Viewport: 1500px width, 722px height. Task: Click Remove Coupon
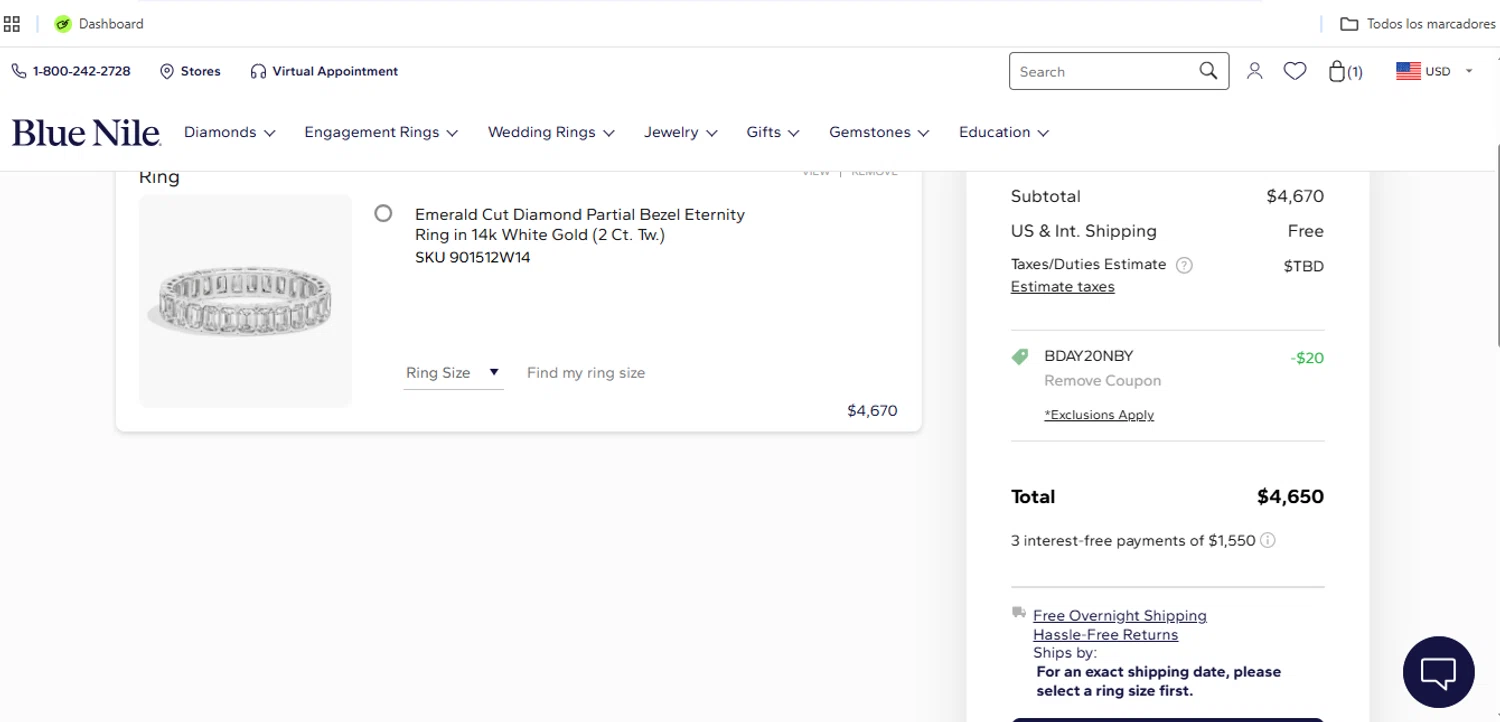pyautogui.click(x=1102, y=381)
